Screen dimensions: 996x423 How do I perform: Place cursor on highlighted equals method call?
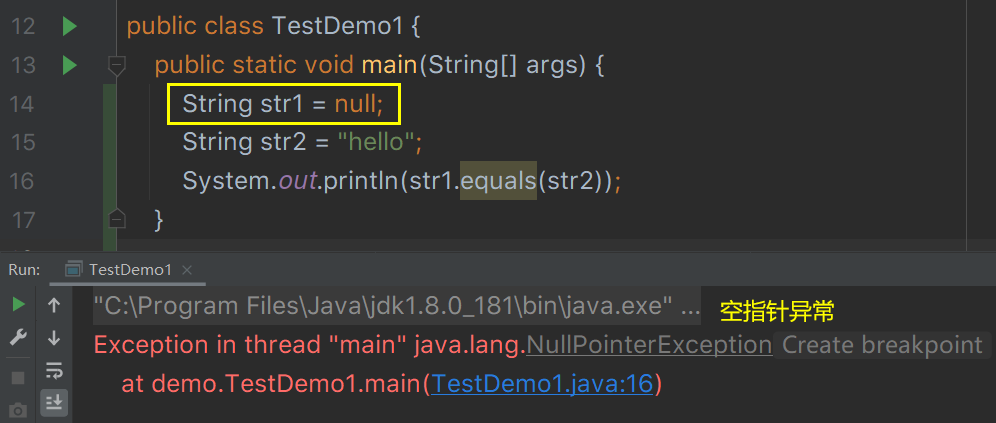(497, 181)
